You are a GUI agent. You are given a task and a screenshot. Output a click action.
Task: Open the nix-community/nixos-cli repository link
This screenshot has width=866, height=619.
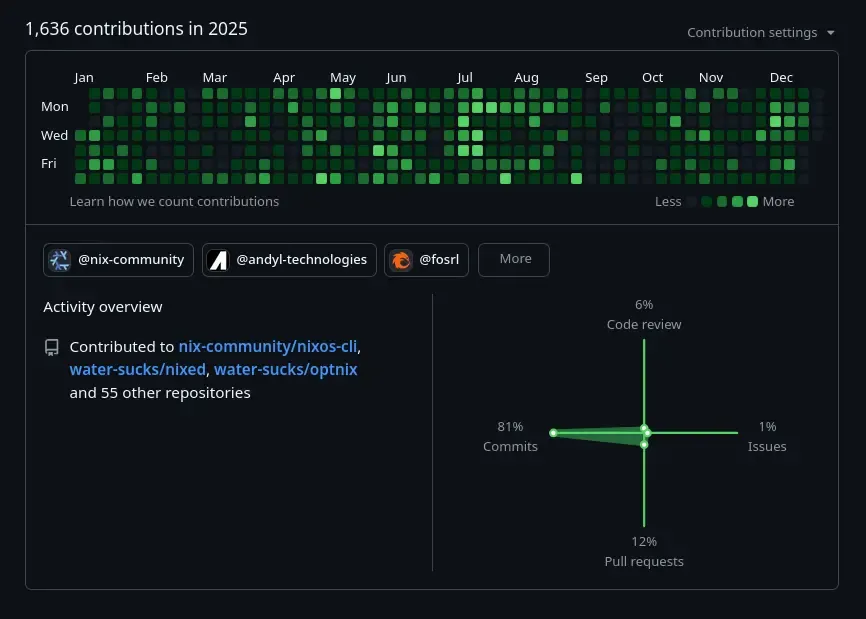point(266,346)
